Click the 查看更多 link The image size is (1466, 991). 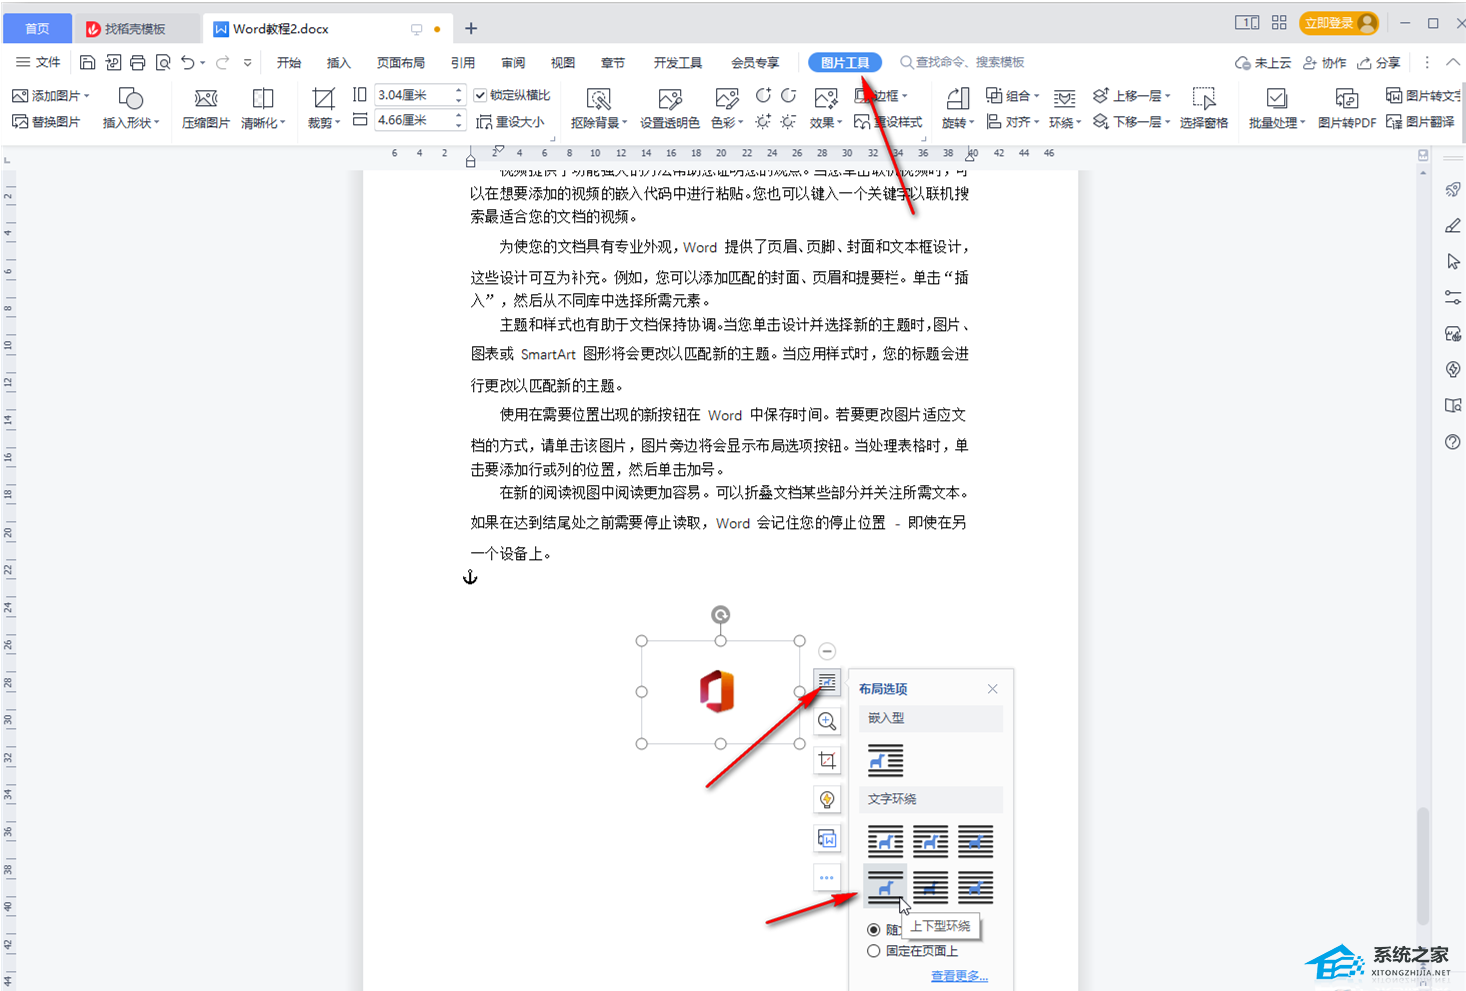tap(959, 976)
